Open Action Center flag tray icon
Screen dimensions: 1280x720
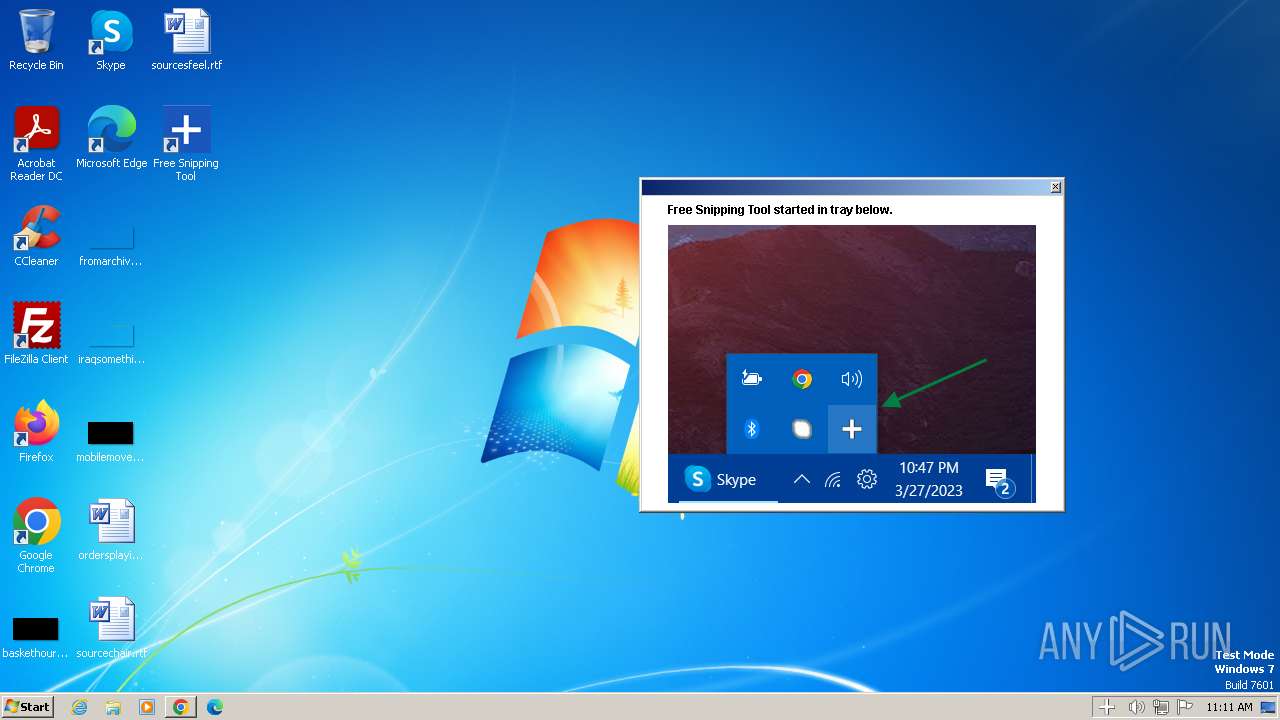click(1185, 707)
